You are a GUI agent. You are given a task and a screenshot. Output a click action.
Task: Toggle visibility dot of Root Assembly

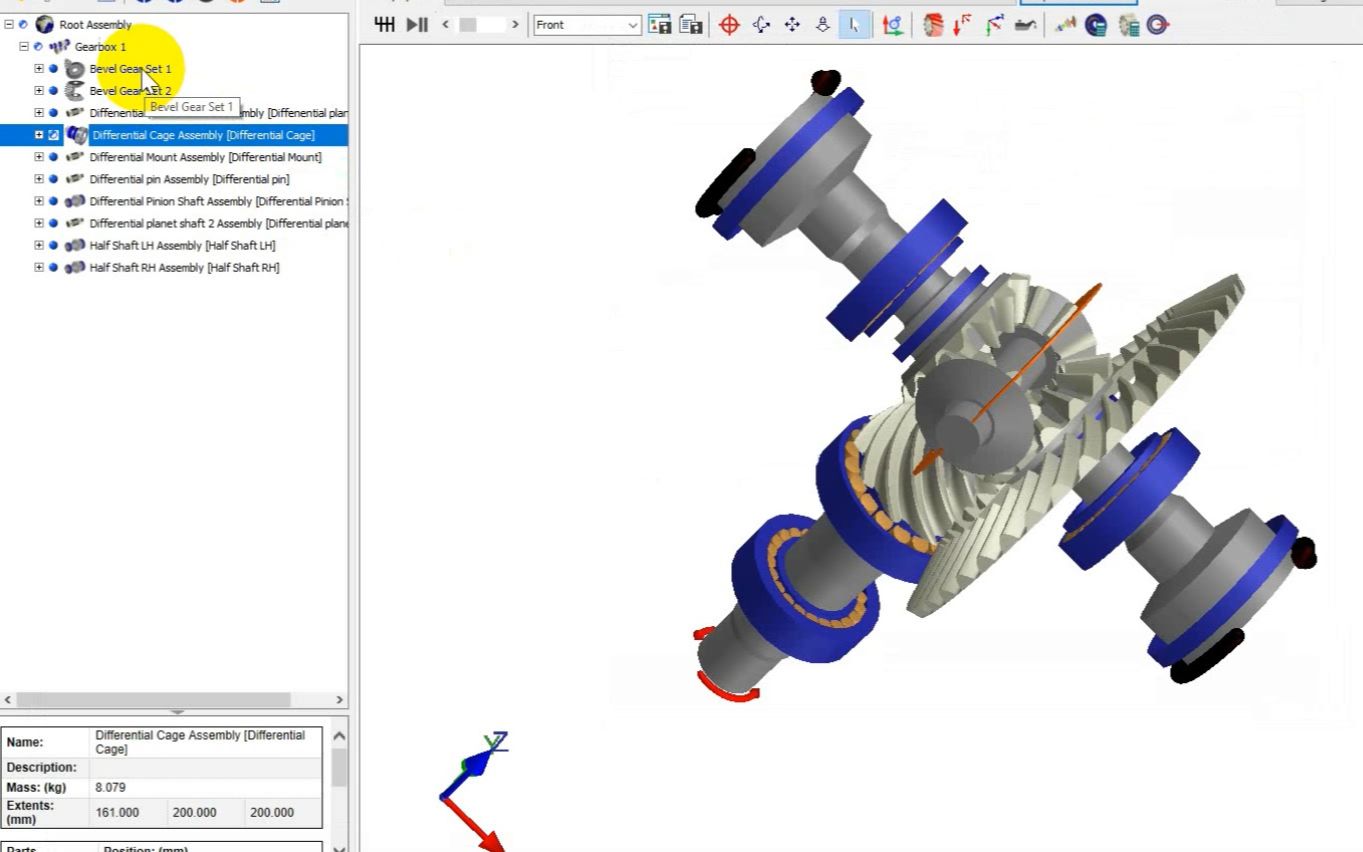pos(23,24)
